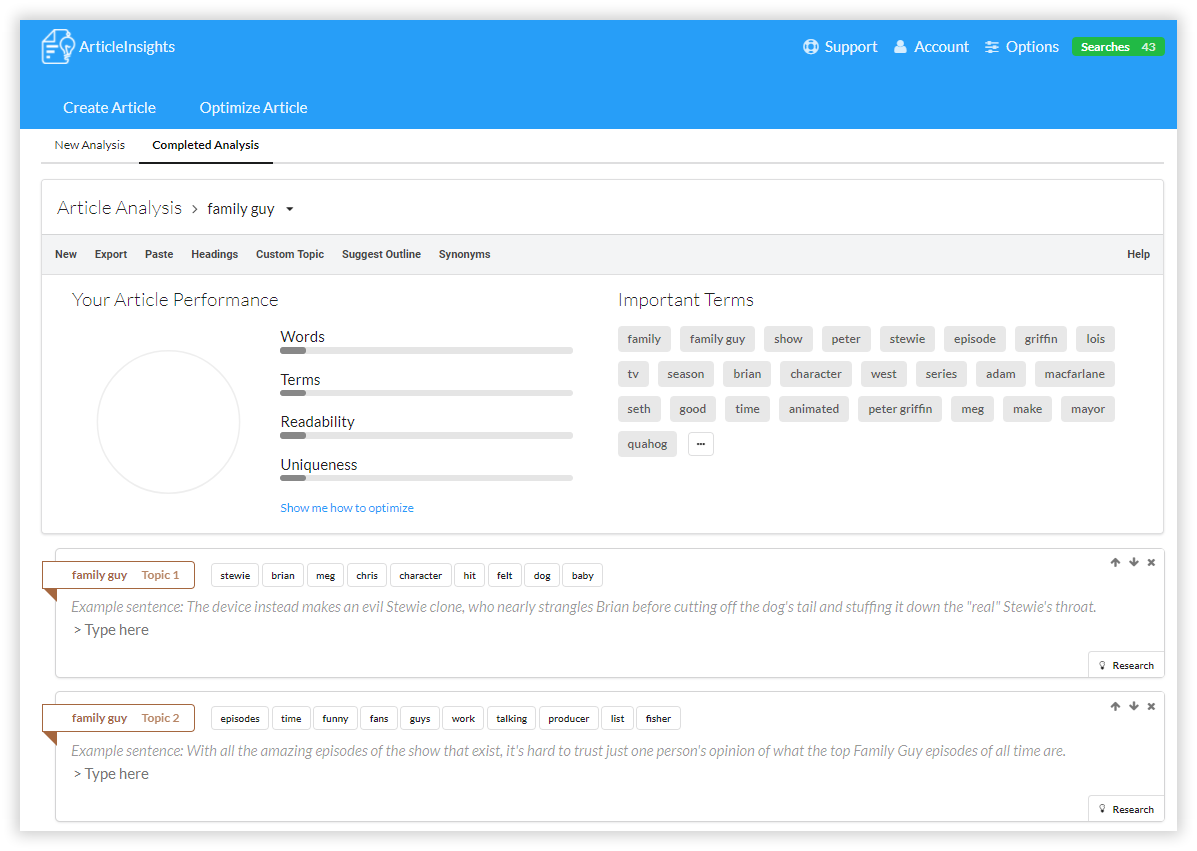Viewport: 1197px width, 851px height.
Task: Click the producer tag in Topic 2
Action: tap(569, 718)
